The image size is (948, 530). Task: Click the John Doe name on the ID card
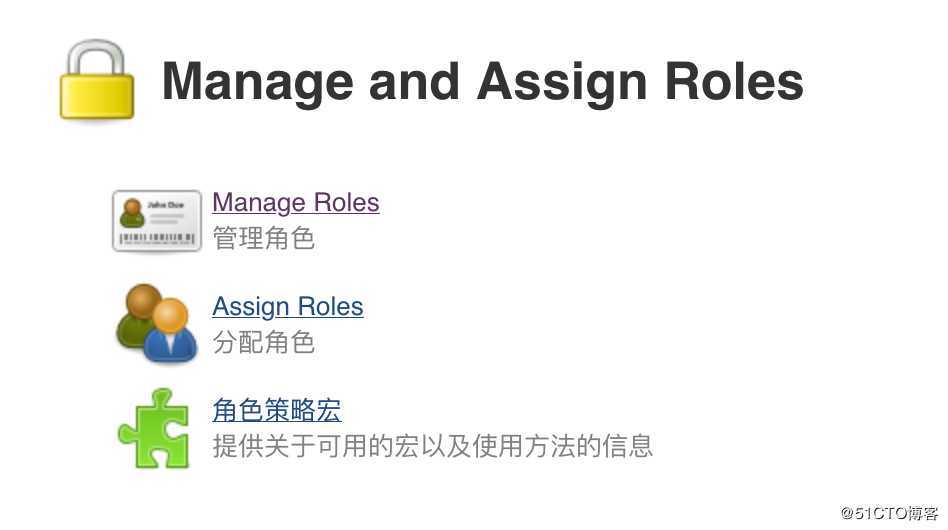pos(166,205)
